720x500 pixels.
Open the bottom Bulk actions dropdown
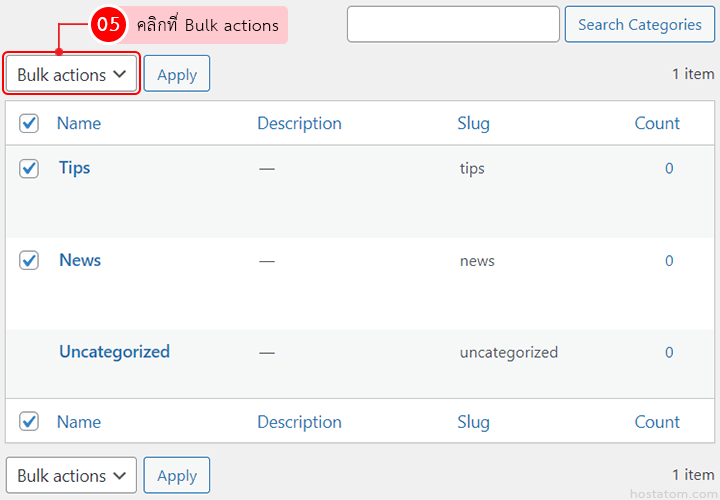click(x=71, y=476)
